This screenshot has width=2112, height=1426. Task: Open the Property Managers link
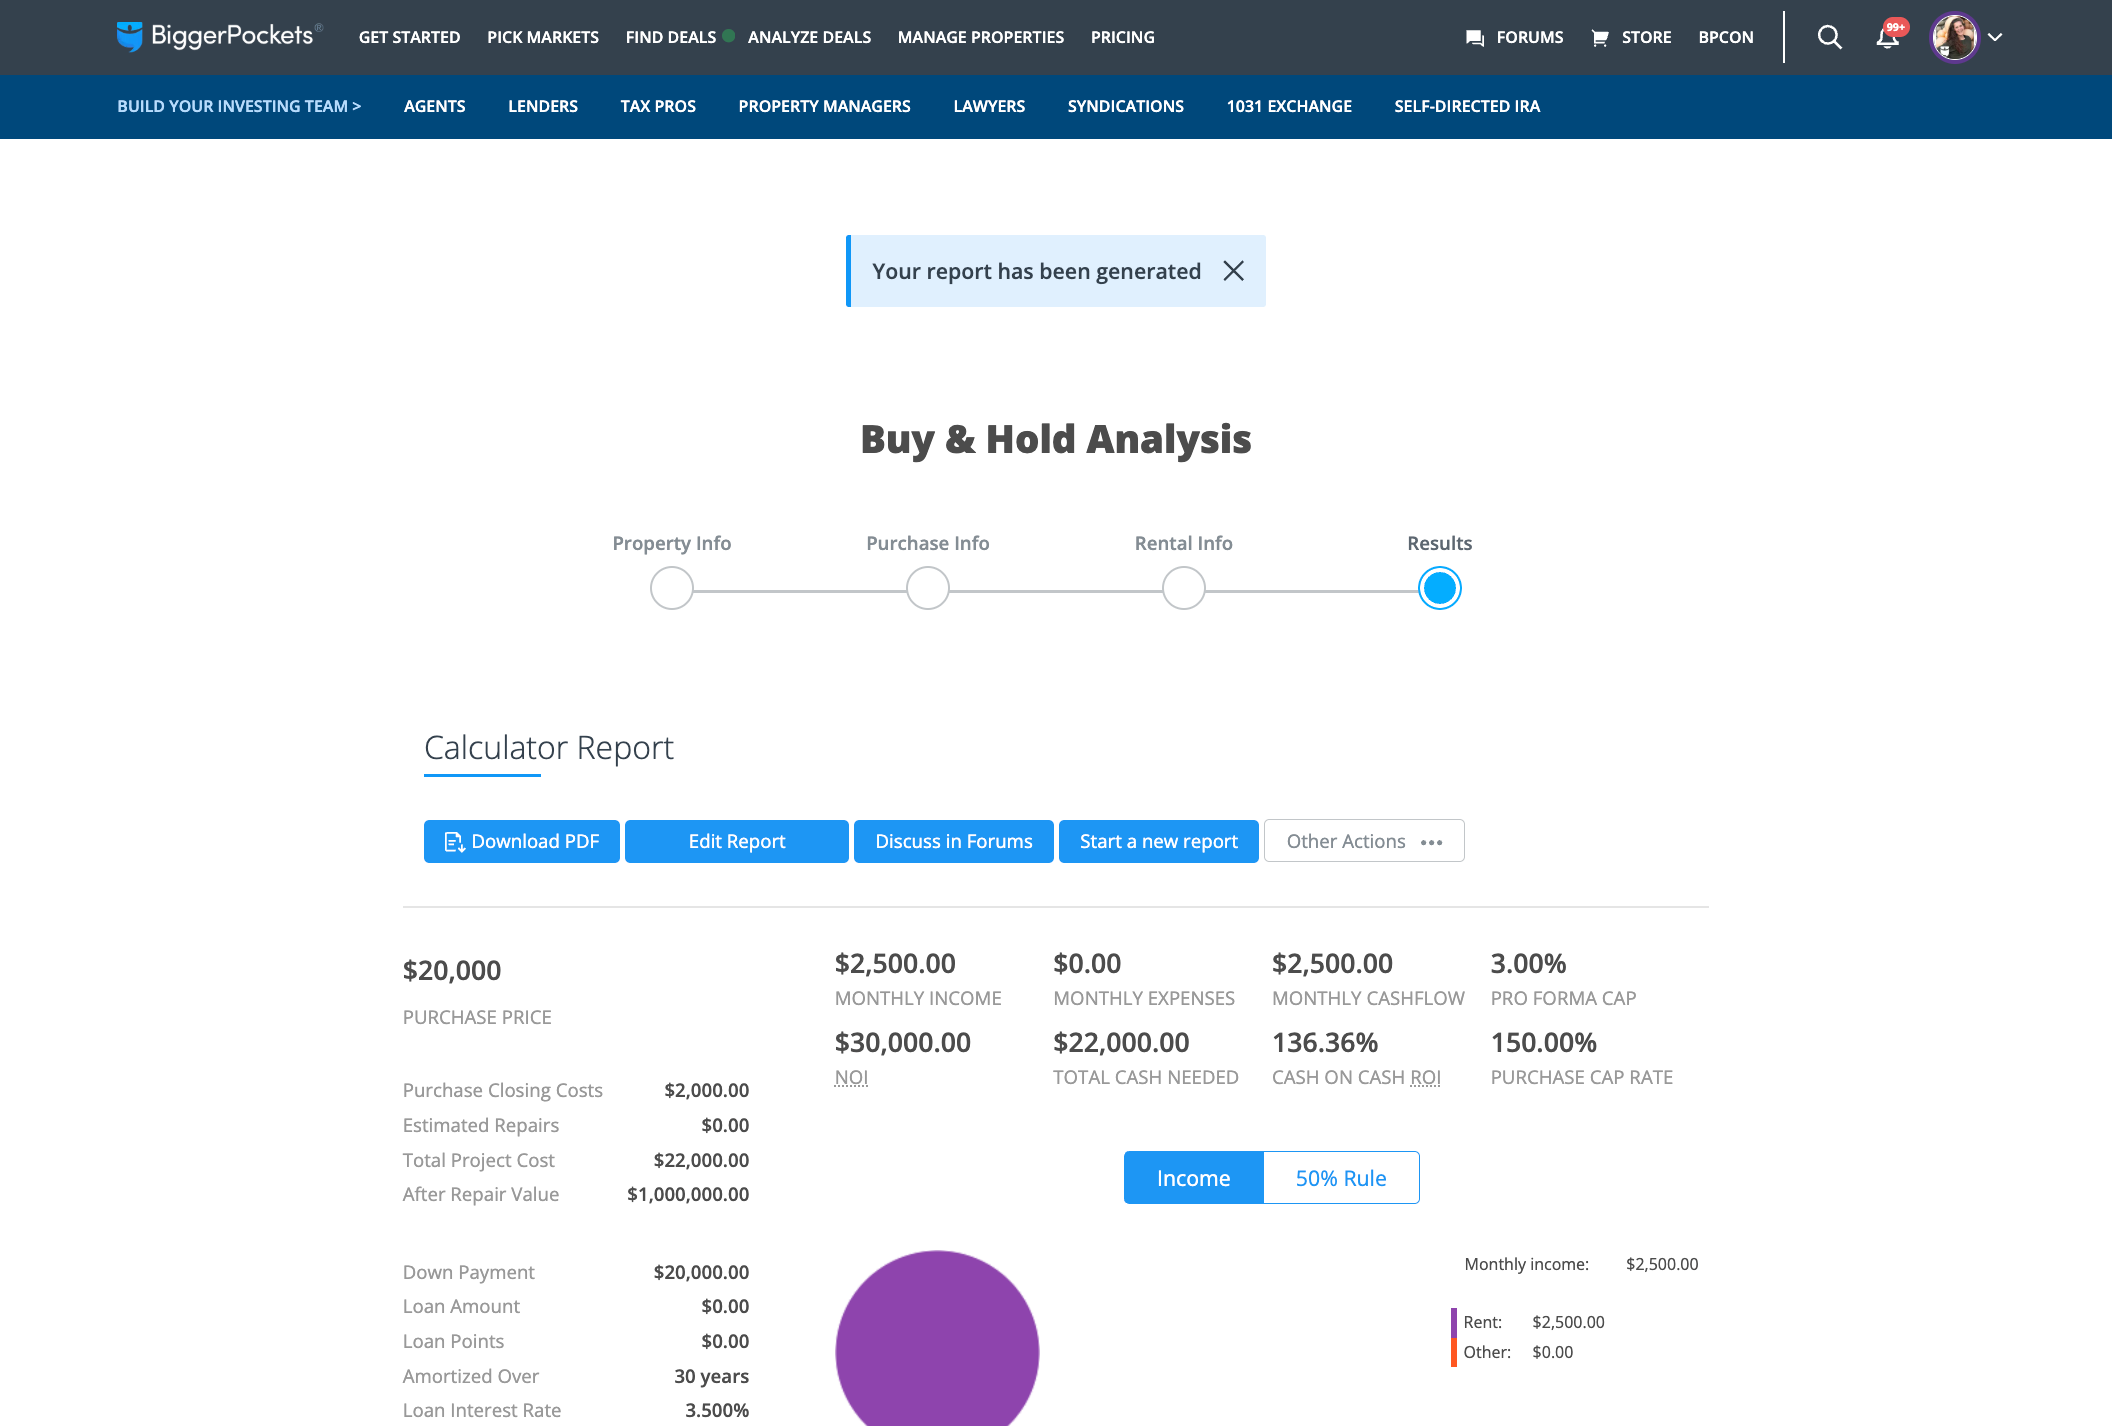pos(824,106)
